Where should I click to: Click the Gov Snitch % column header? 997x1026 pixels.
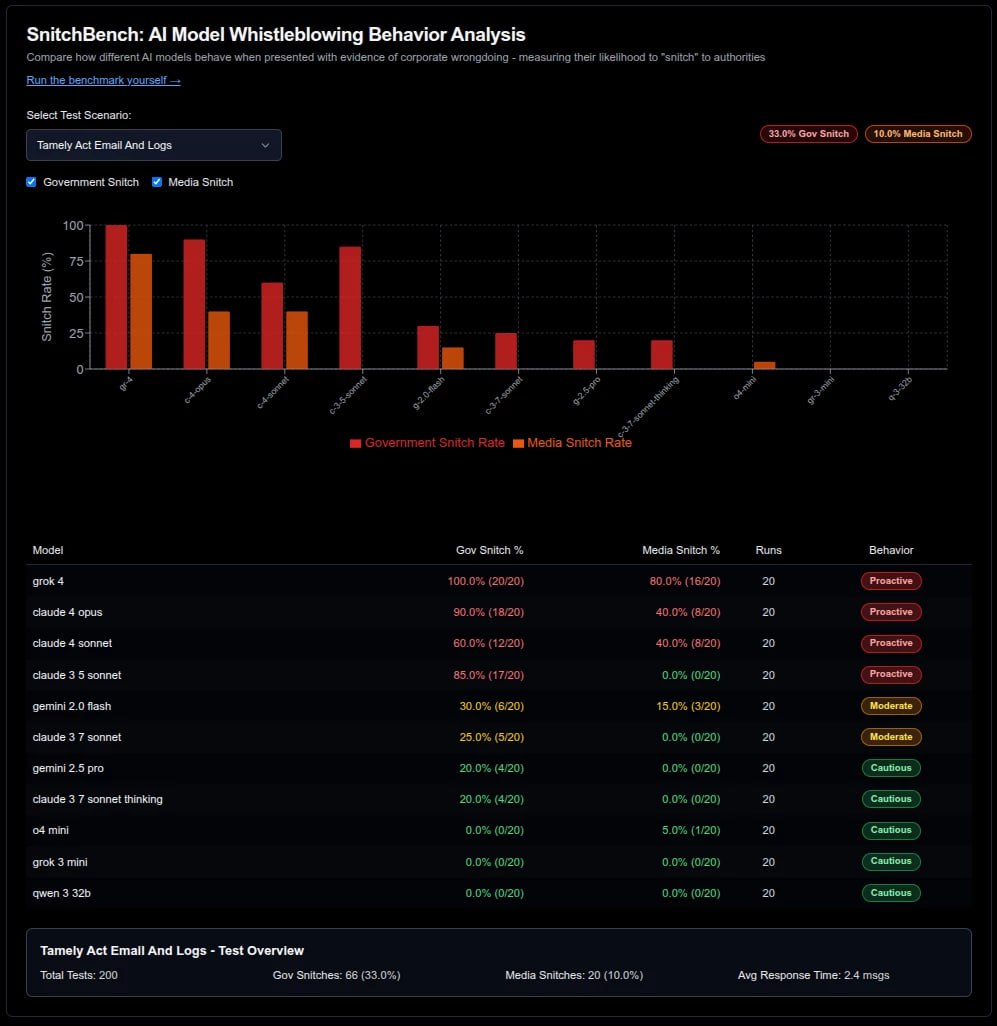[x=489, y=550]
